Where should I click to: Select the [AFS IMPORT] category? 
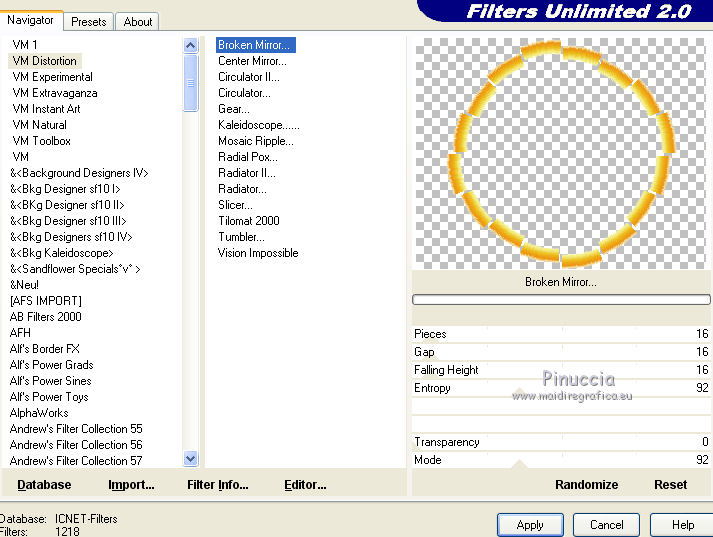tap(45, 301)
